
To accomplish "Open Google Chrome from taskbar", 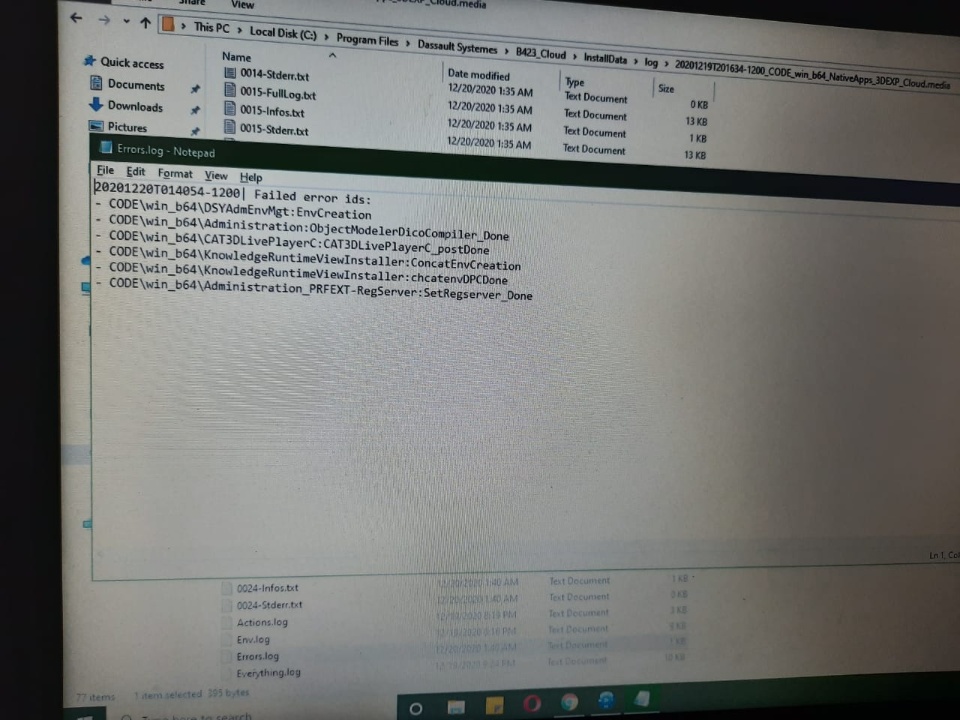I will pos(569,702).
